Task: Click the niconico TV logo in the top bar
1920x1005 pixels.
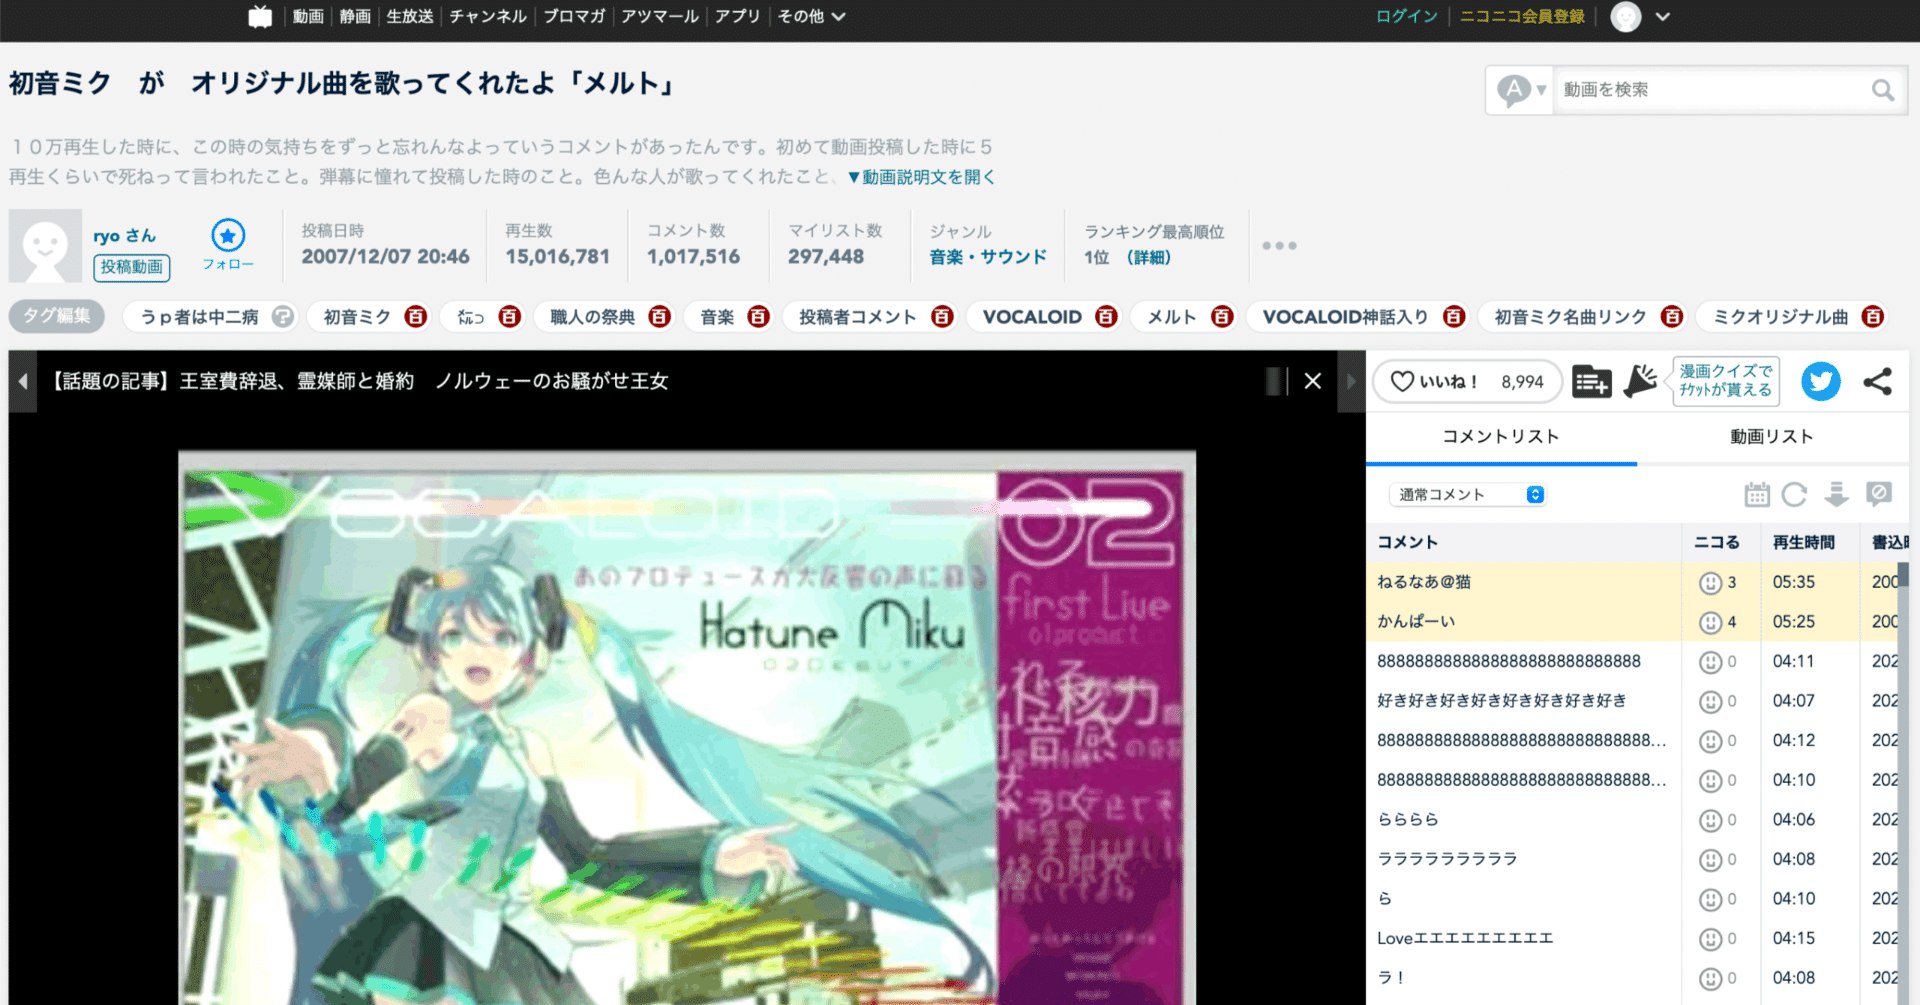Action: (259, 16)
